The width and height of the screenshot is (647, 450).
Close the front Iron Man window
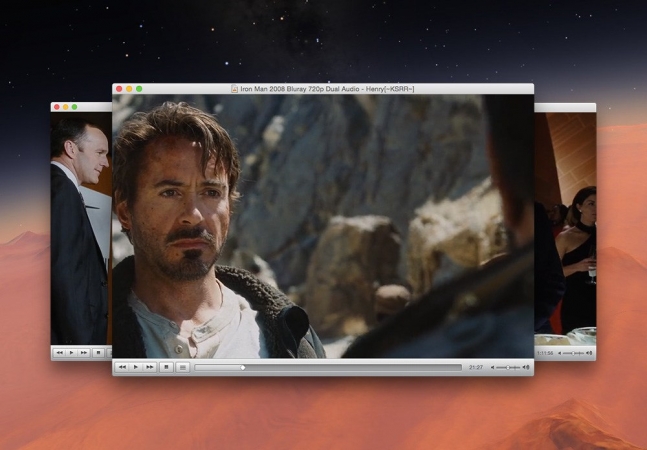(119, 89)
